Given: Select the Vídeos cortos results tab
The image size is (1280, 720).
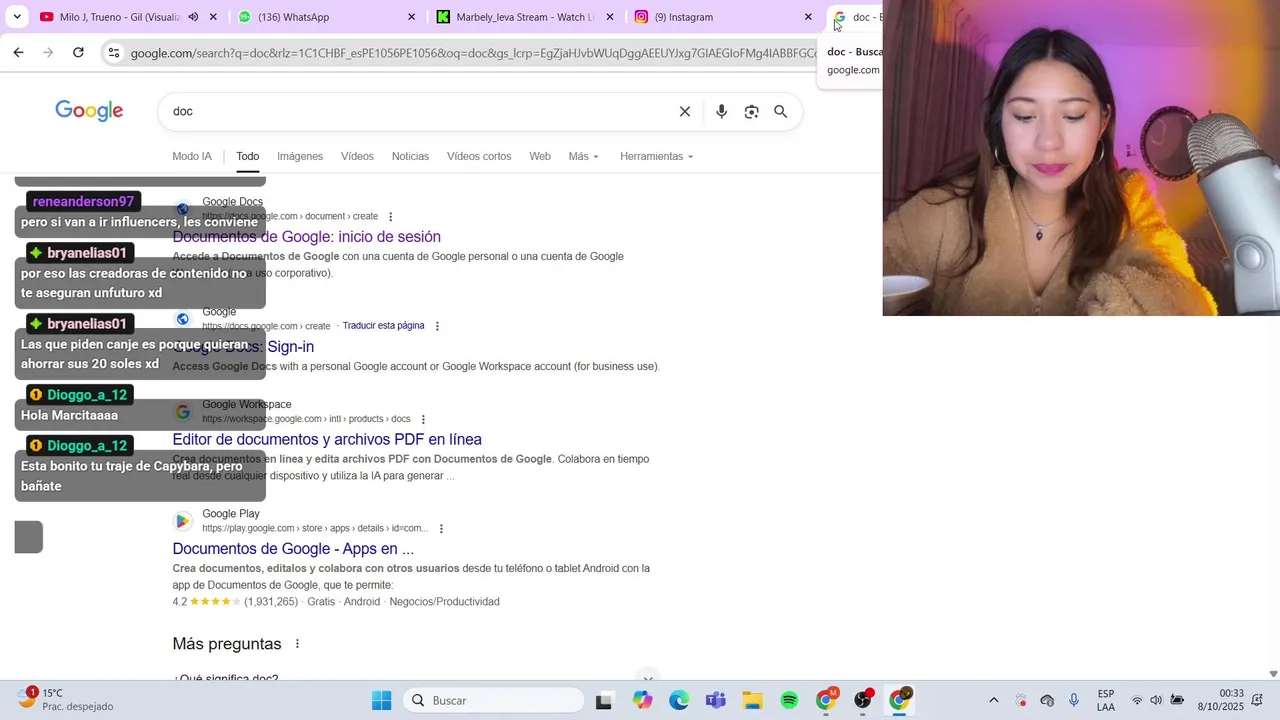Looking at the screenshot, I should (x=479, y=156).
